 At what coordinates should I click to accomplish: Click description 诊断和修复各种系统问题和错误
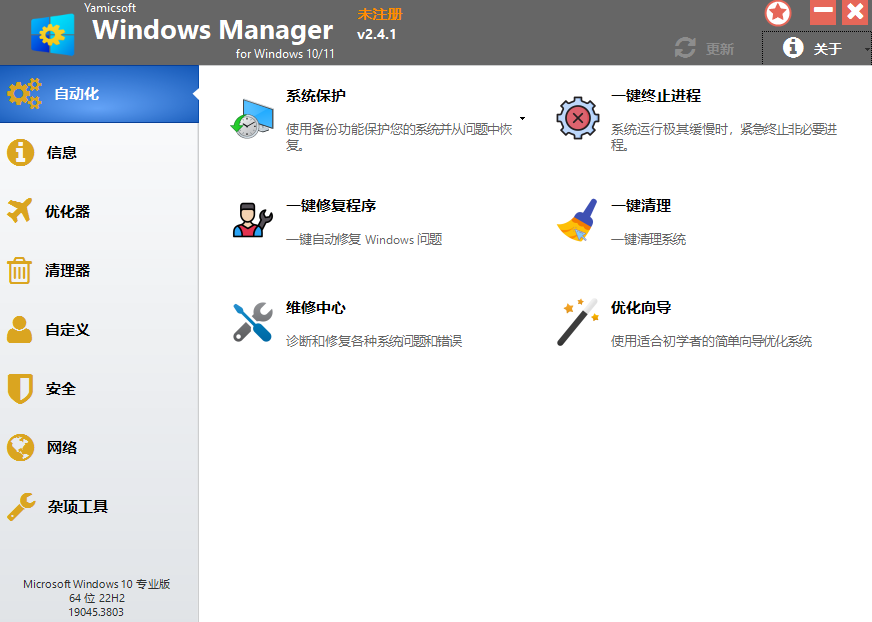click(x=374, y=341)
